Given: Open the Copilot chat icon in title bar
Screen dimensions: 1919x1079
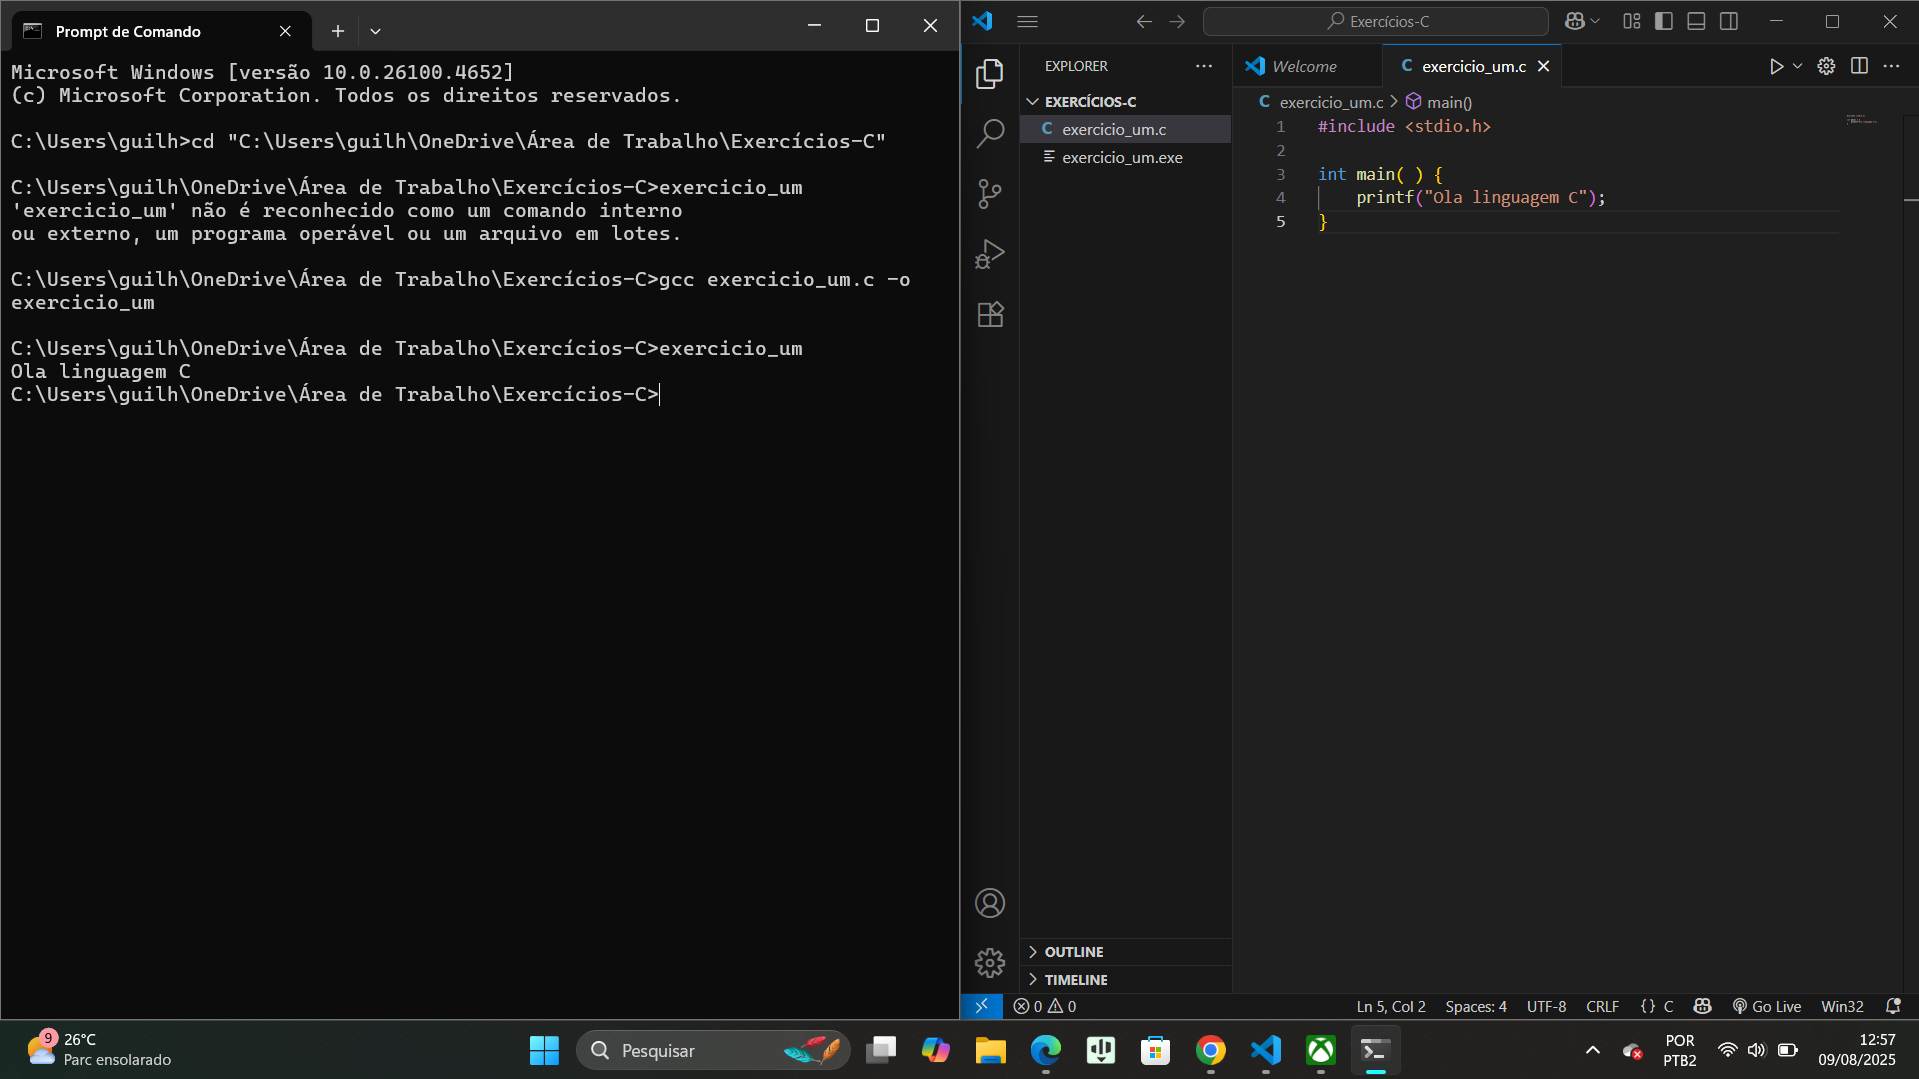Looking at the screenshot, I should 1574,21.
